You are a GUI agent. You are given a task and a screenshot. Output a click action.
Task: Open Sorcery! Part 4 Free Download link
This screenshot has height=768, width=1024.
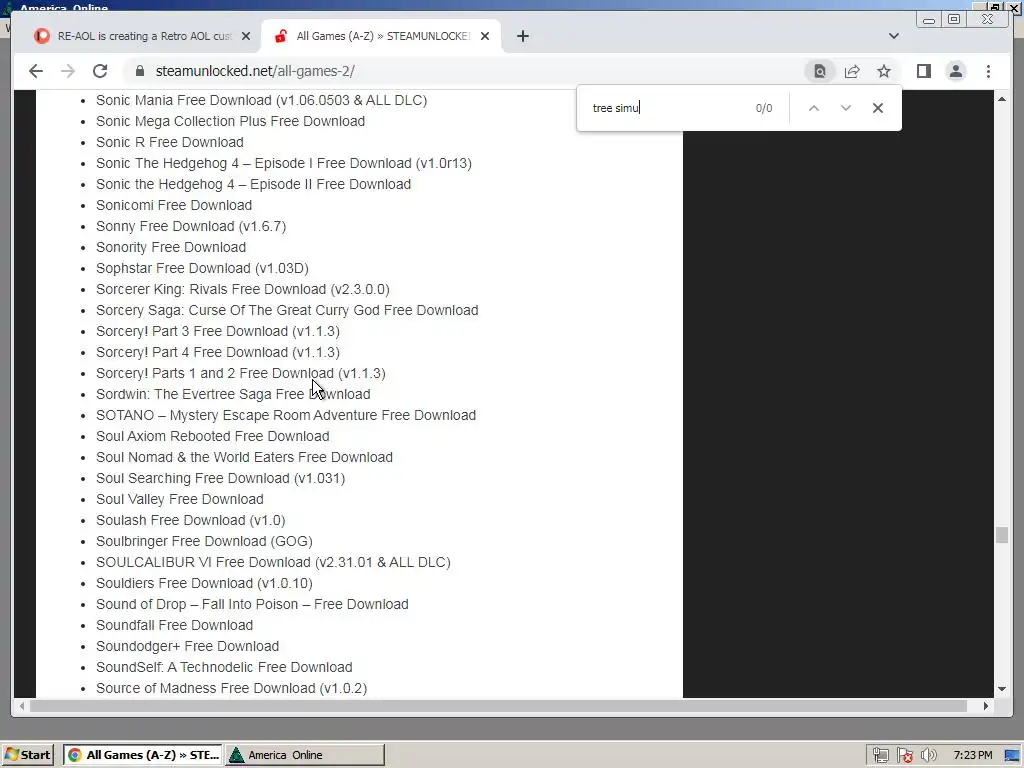click(x=217, y=351)
